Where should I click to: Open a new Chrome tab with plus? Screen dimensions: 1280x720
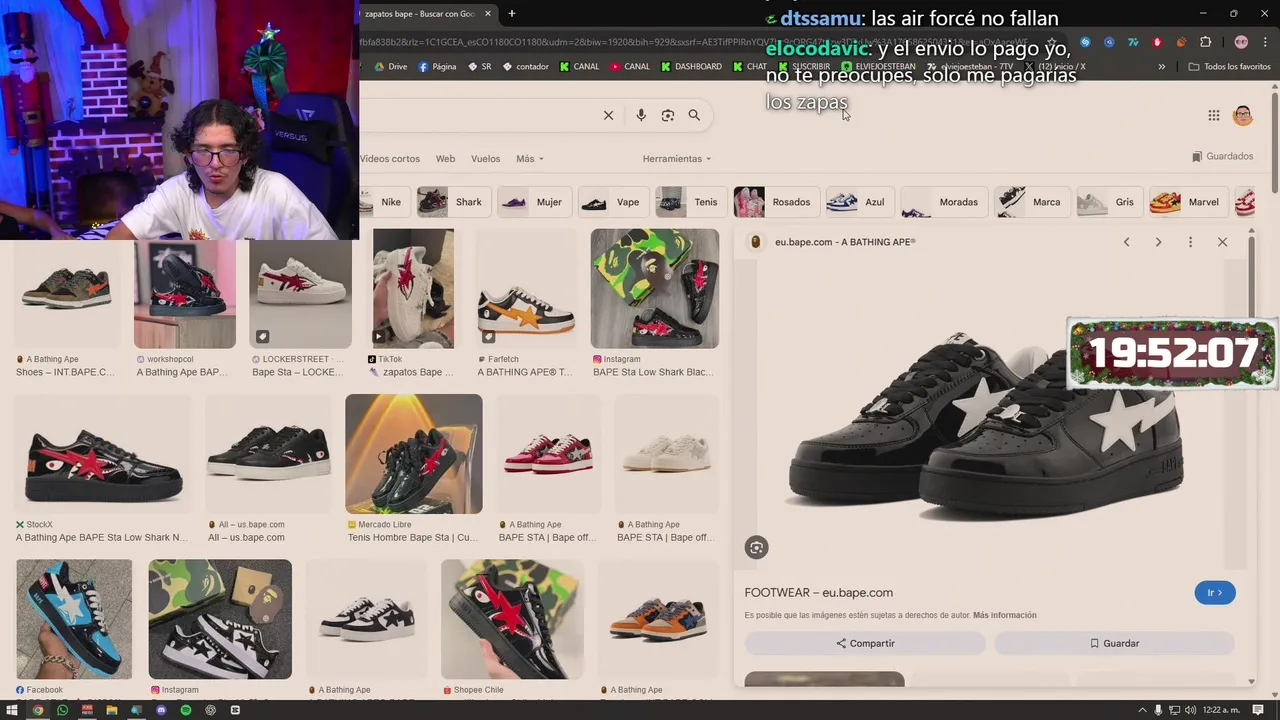point(511,14)
